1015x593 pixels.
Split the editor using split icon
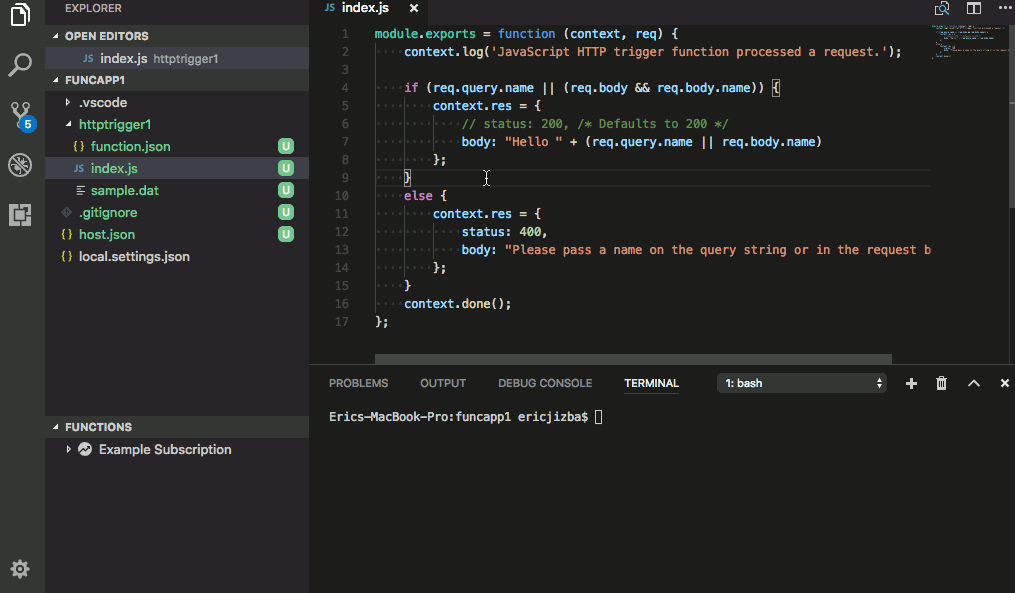coord(974,8)
